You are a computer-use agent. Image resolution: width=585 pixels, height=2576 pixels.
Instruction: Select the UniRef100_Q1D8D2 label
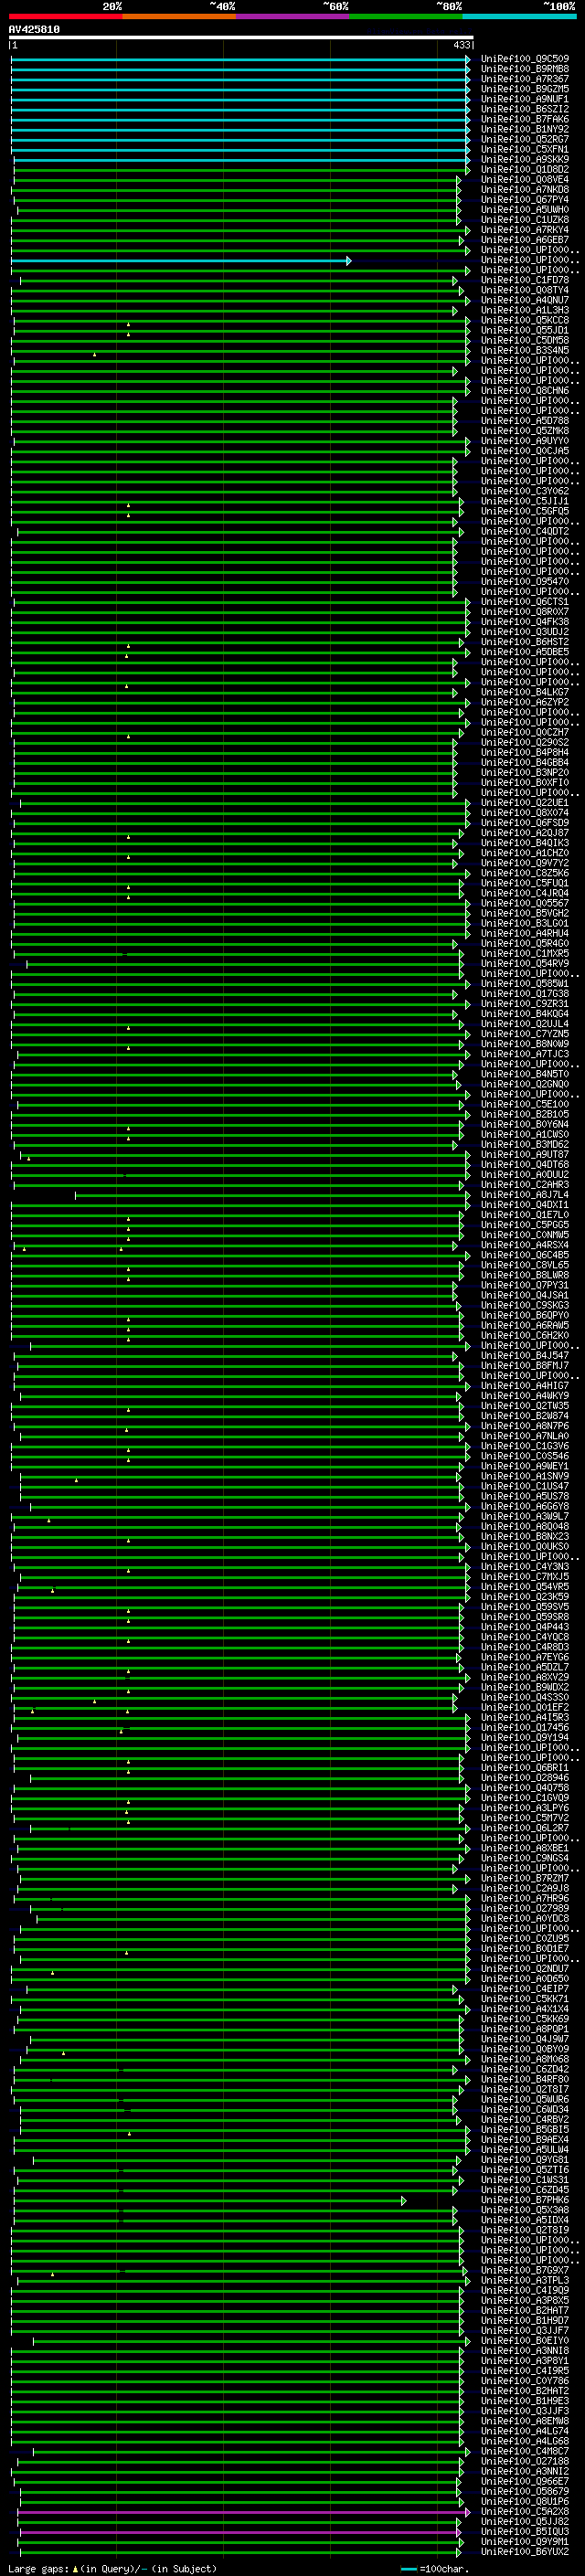524,169
